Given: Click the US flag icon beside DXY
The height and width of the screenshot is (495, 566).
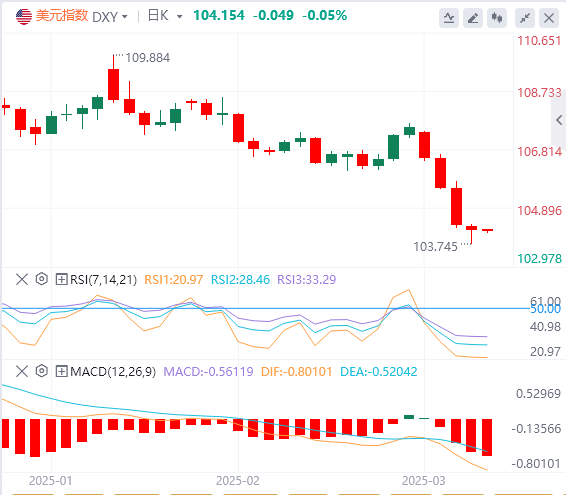Looking at the screenshot, I should pos(24,17).
